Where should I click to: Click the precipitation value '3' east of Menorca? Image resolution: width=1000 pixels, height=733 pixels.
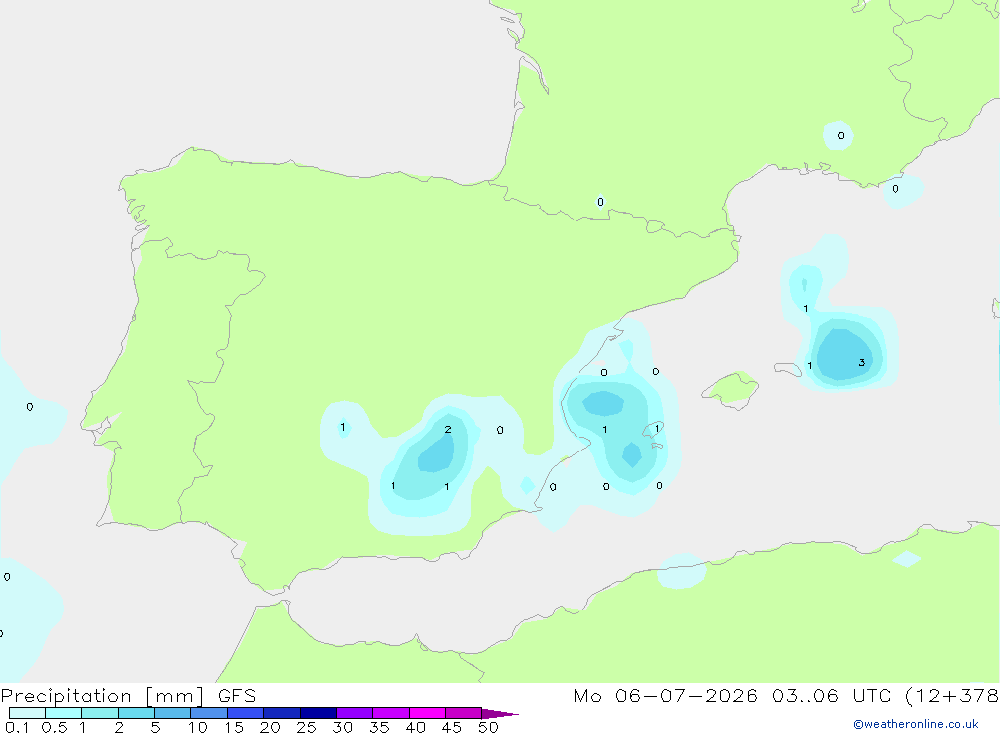[x=862, y=362]
